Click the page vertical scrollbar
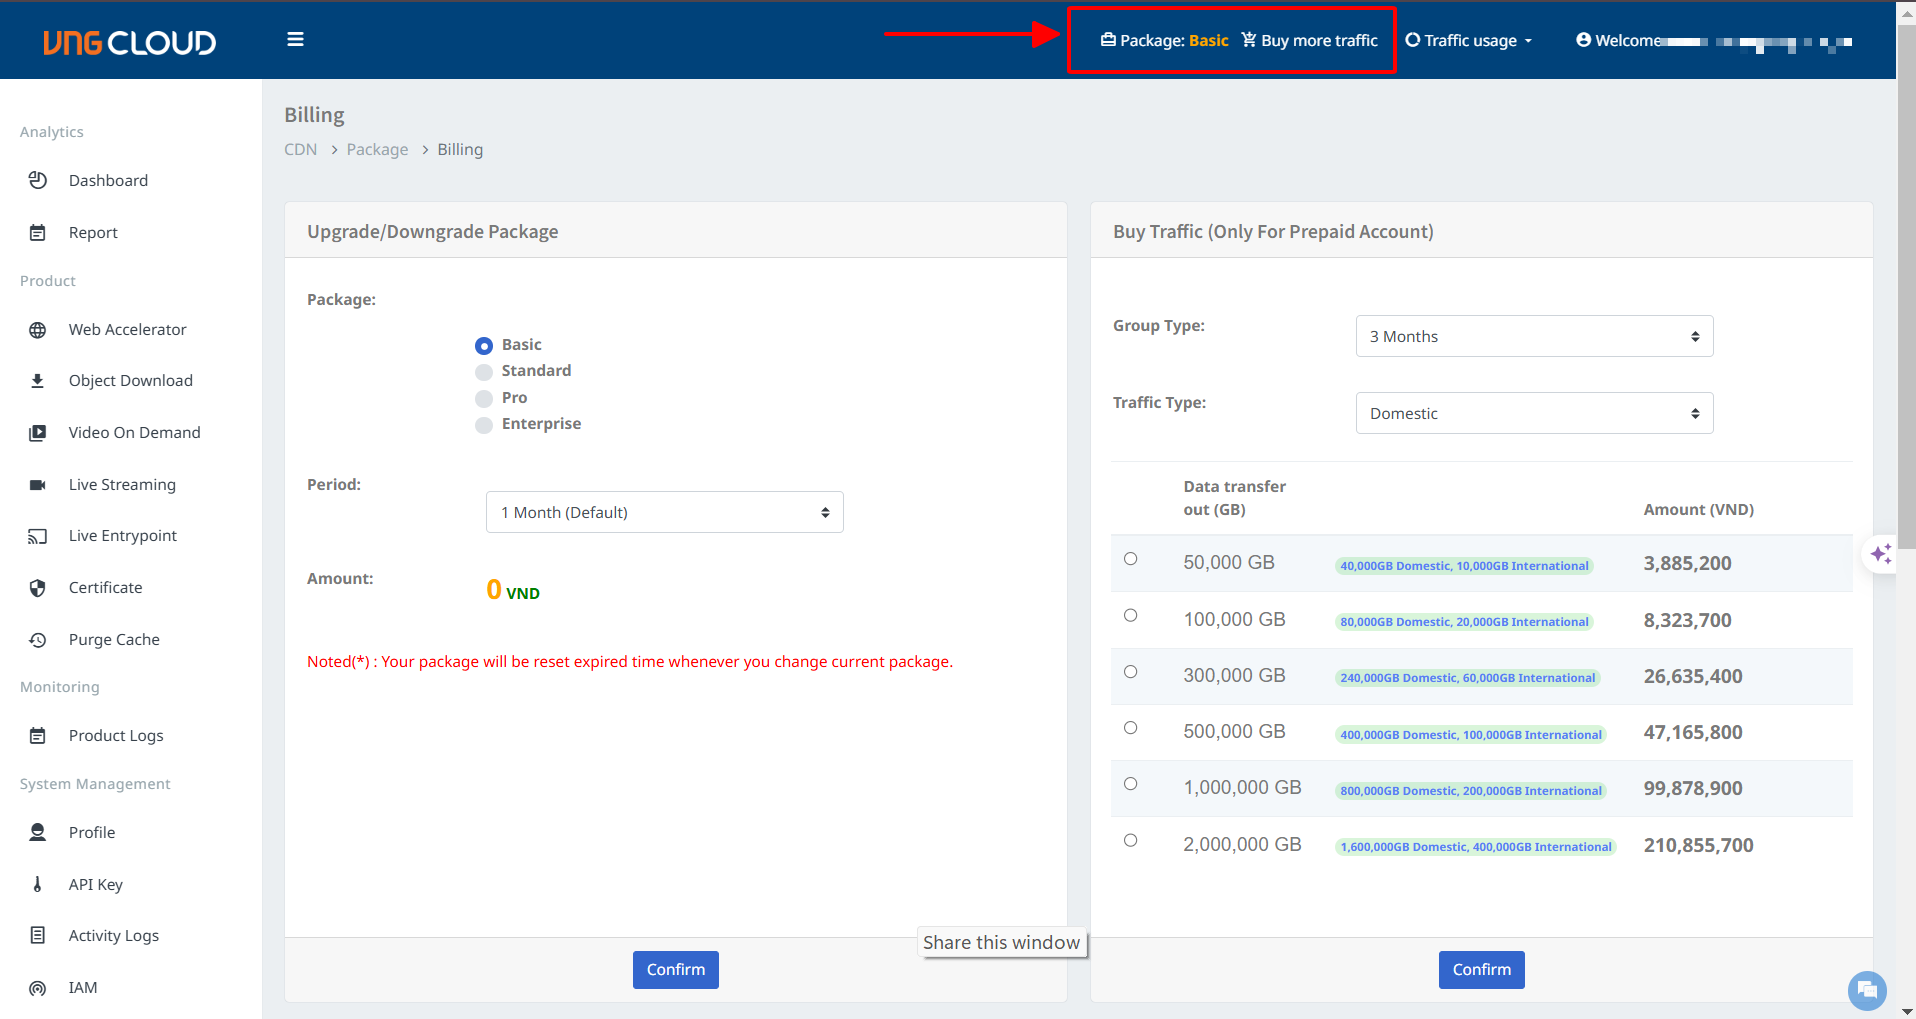Image resolution: width=1916 pixels, height=1019 pixels. pyautogui.click(x=1906, y=300)
